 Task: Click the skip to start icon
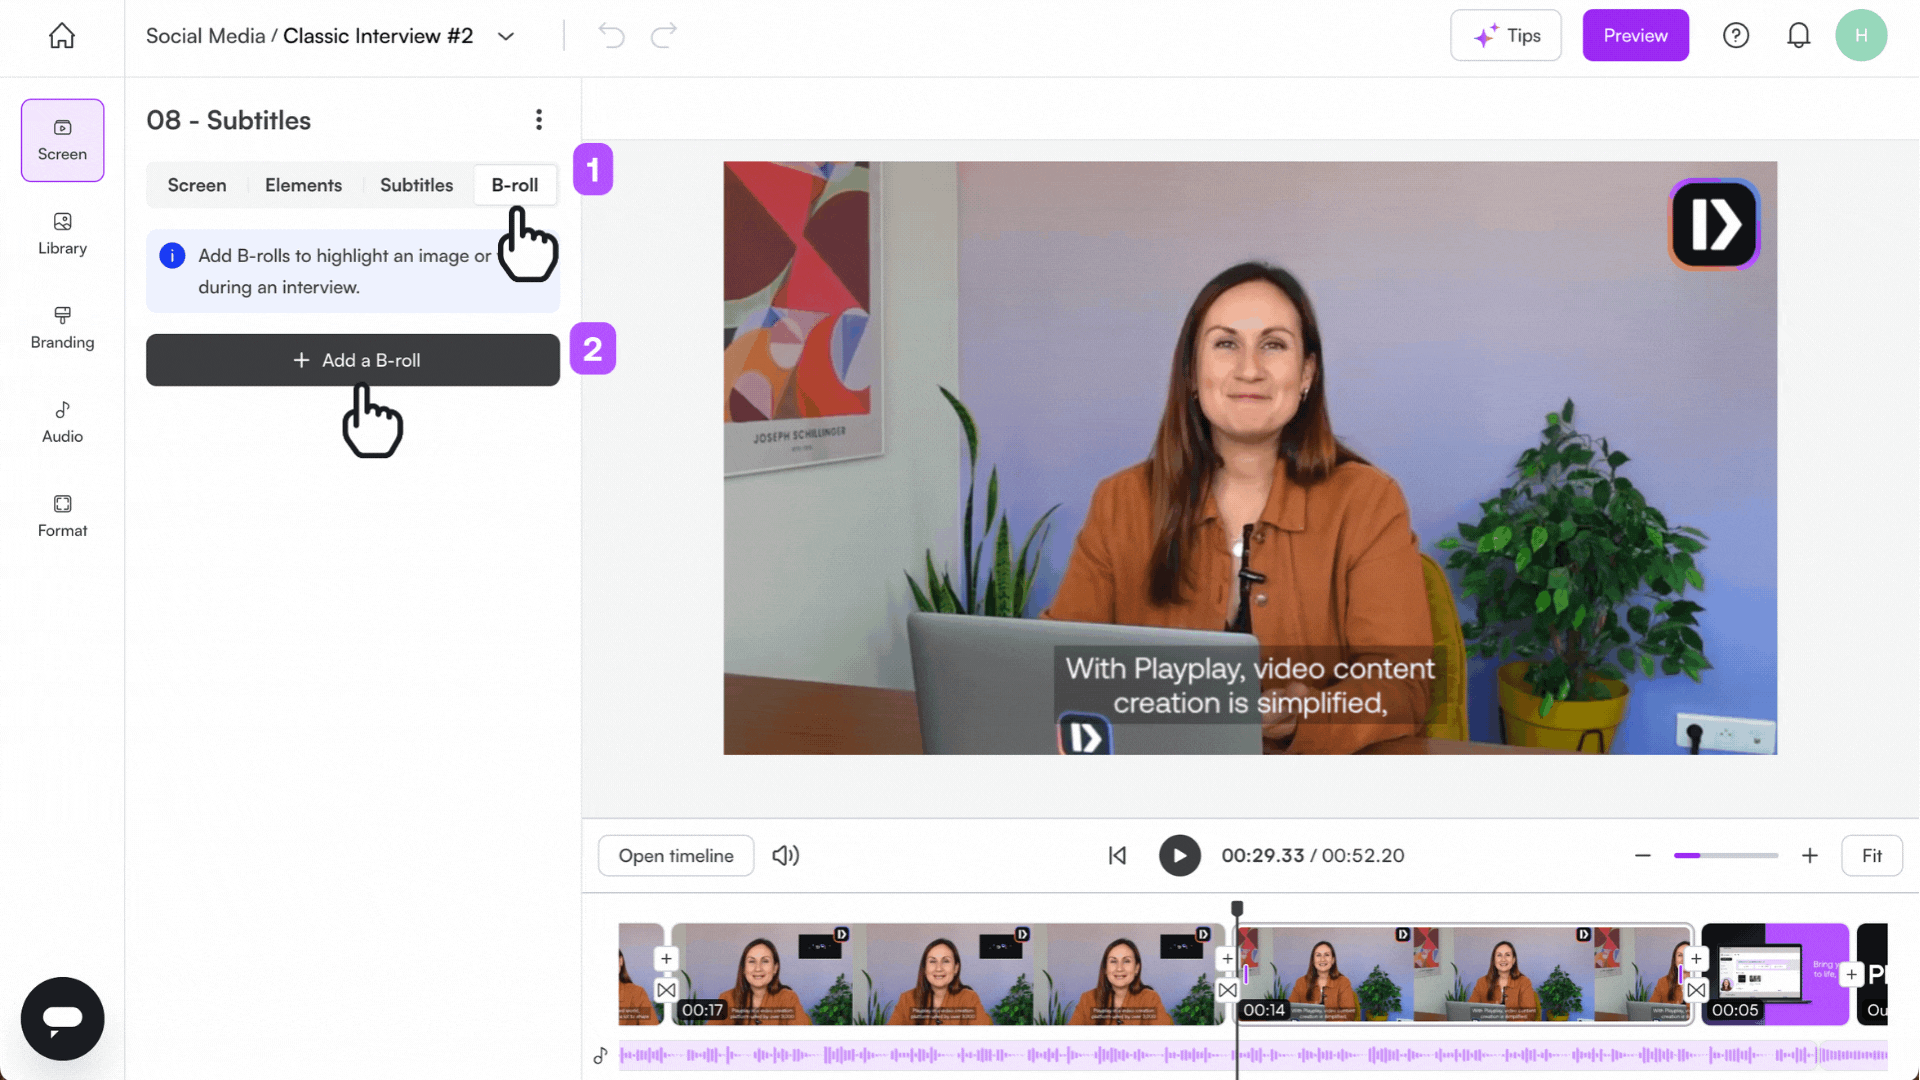pyautogui.click(x=1117, y=856)
